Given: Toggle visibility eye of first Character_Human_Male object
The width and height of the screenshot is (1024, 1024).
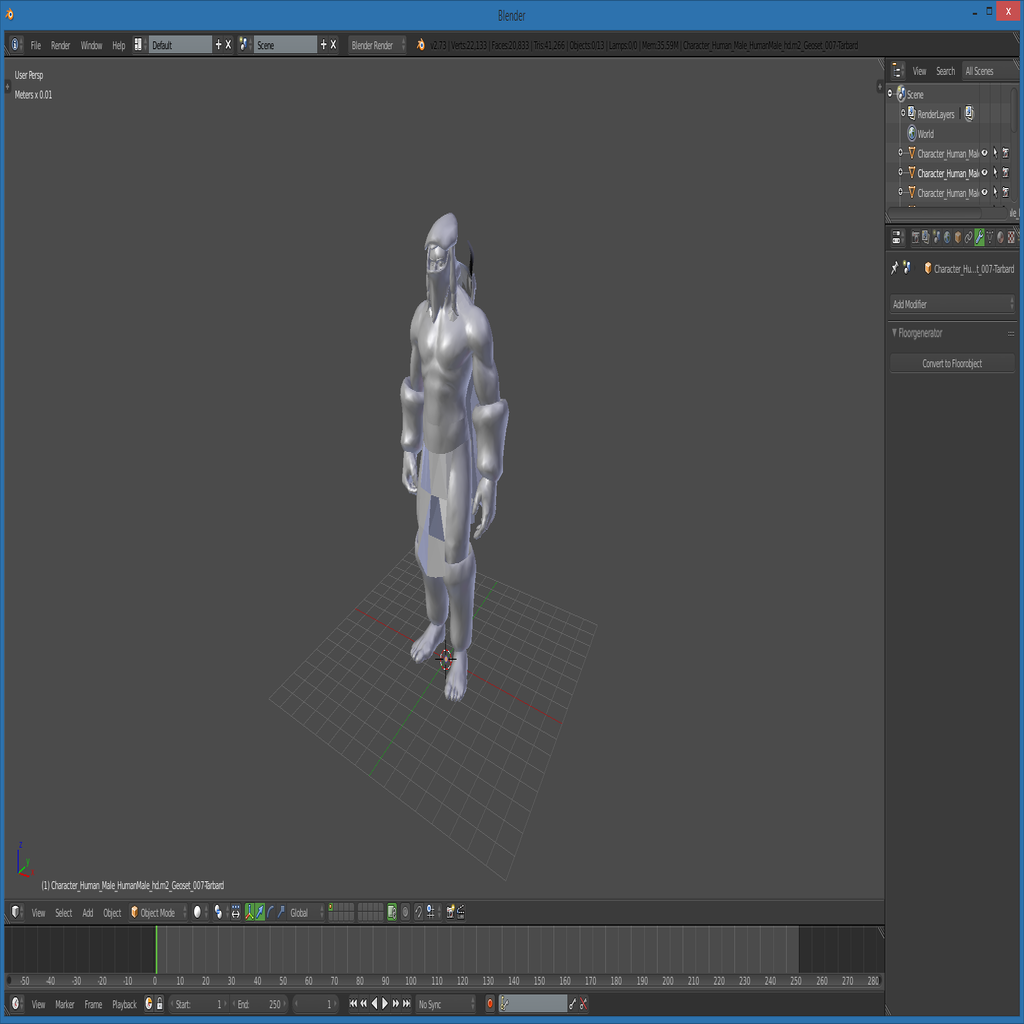Looking at the screenshot, I should (984, 153).
